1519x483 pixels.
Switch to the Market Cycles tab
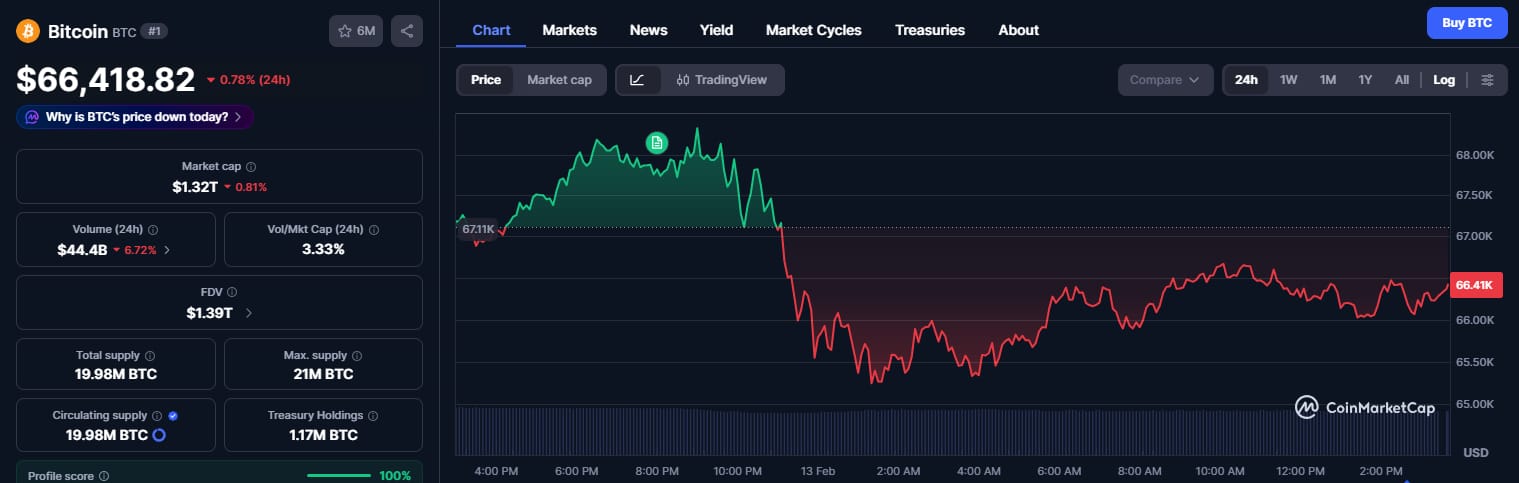tap(813, 30)
